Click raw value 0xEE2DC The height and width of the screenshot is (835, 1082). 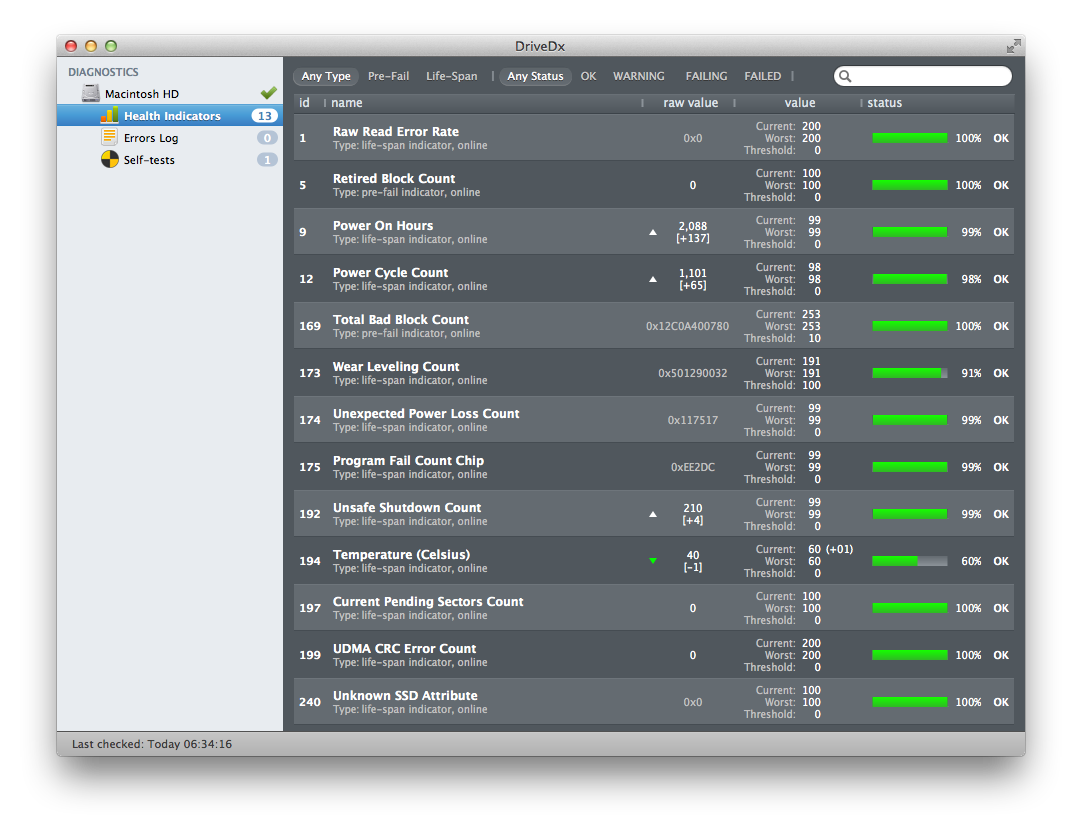693,467
